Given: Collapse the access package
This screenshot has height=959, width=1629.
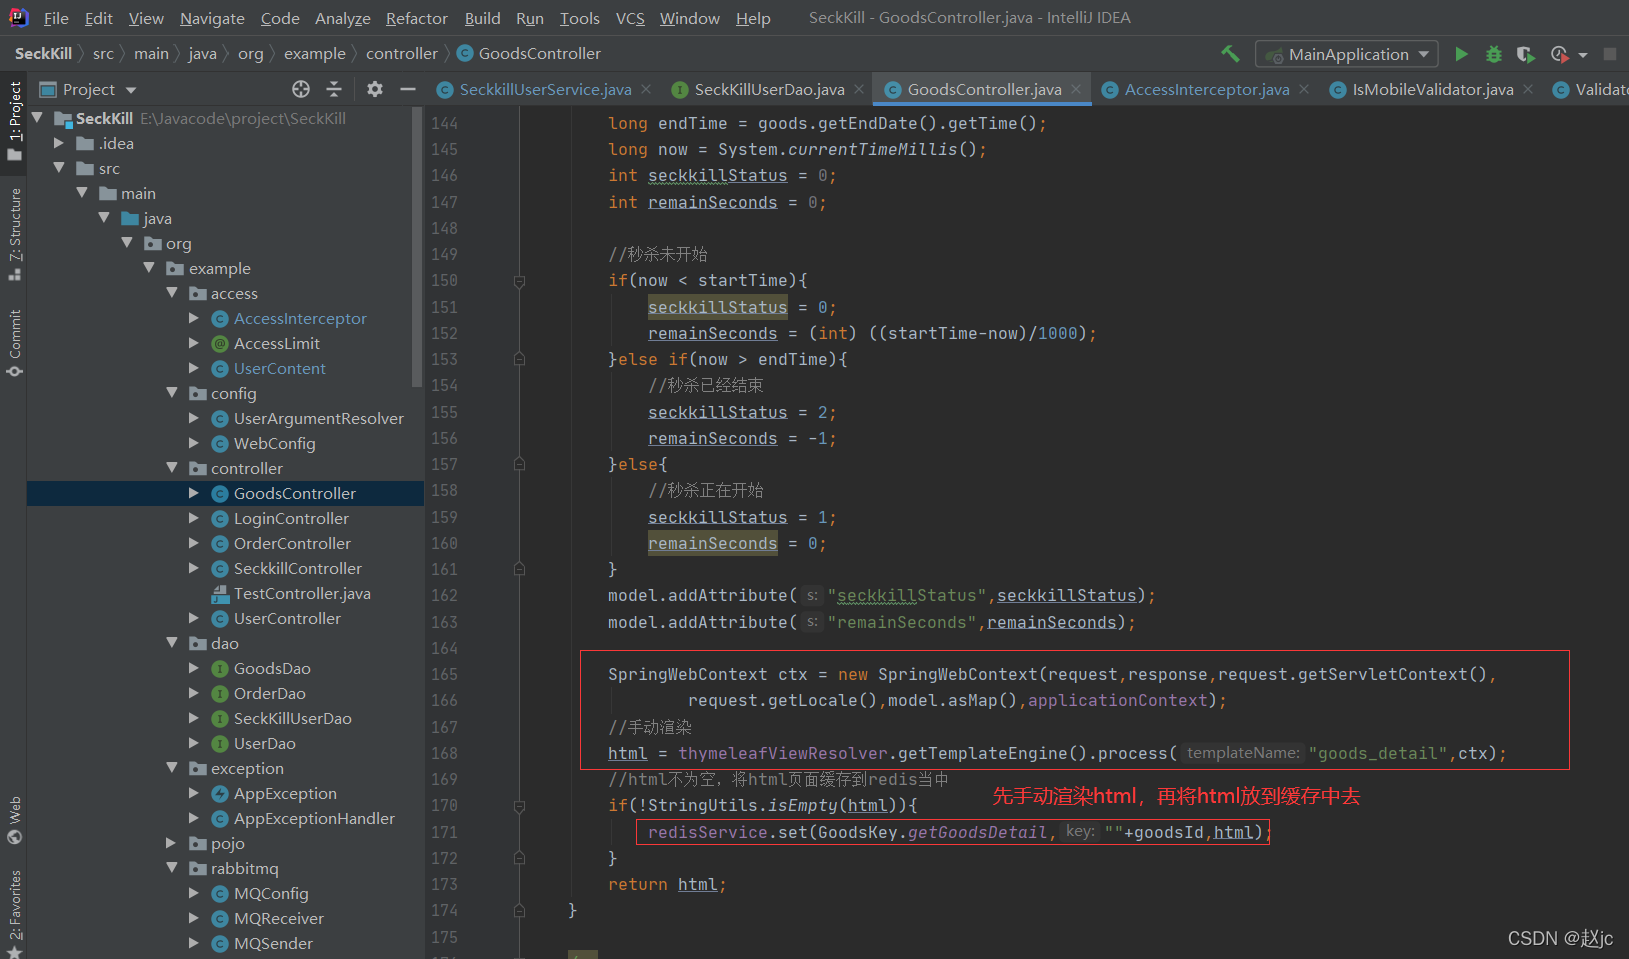Looking at the screenshot, I should click(172, 293).
